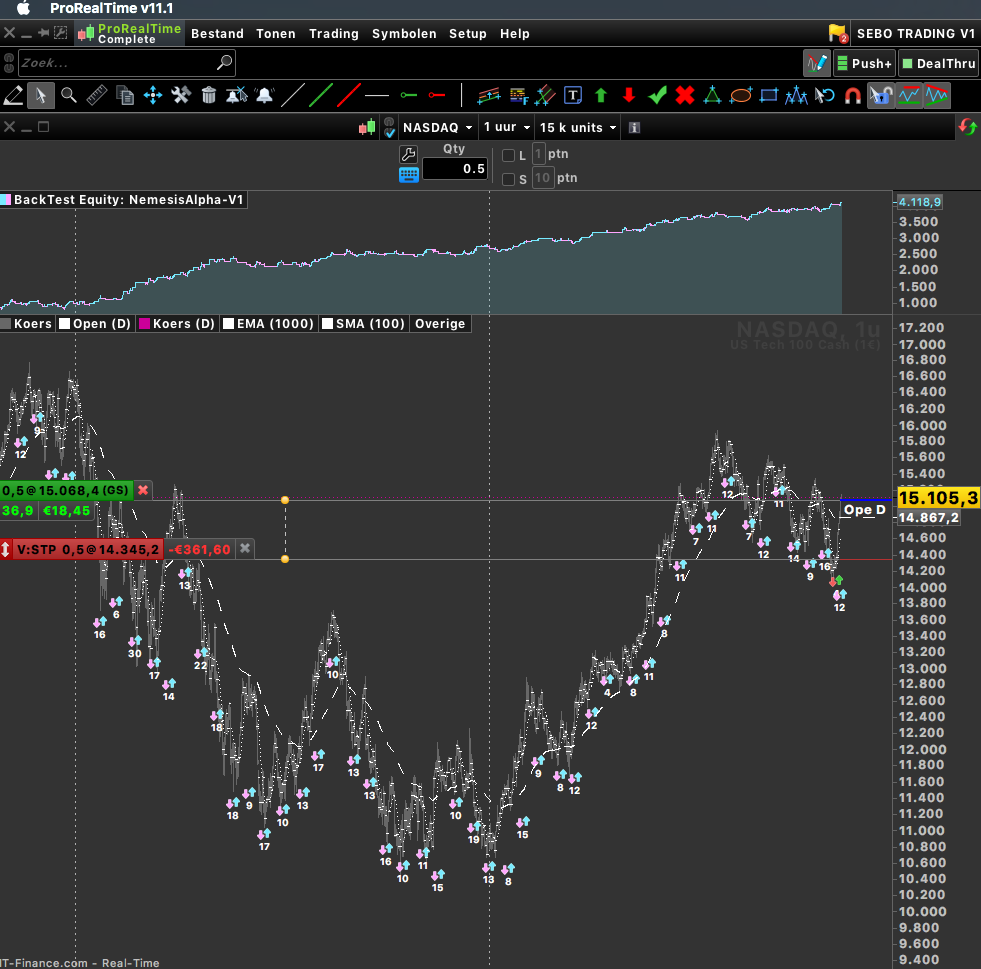Click the EMA (1000) indicator label
This screenshot has height=969, width=981.
tap(275, 324)
